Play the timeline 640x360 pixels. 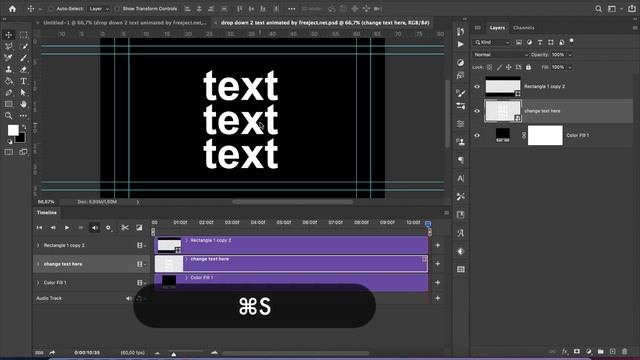pyautogui.click(x=67, y=228)
